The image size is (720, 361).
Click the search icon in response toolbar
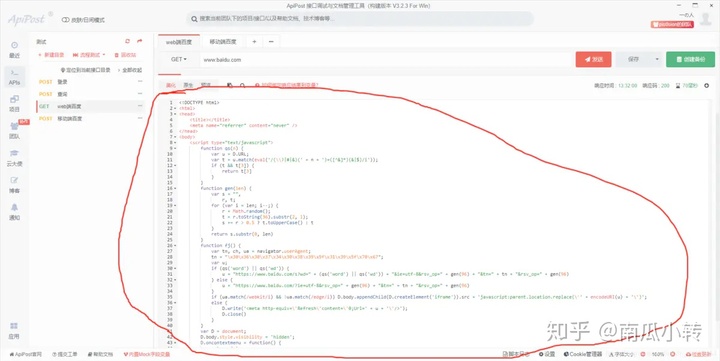[242, 85]
